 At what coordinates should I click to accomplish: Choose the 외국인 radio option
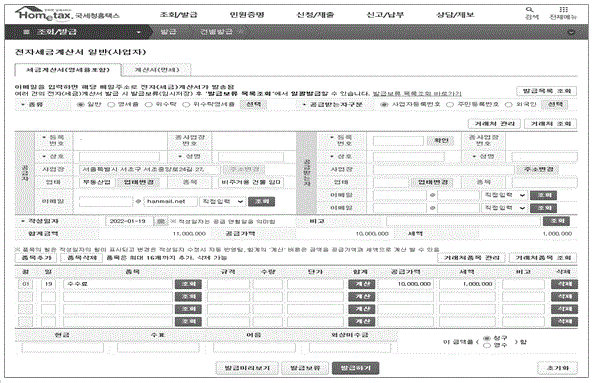click(x=509, y=104)
